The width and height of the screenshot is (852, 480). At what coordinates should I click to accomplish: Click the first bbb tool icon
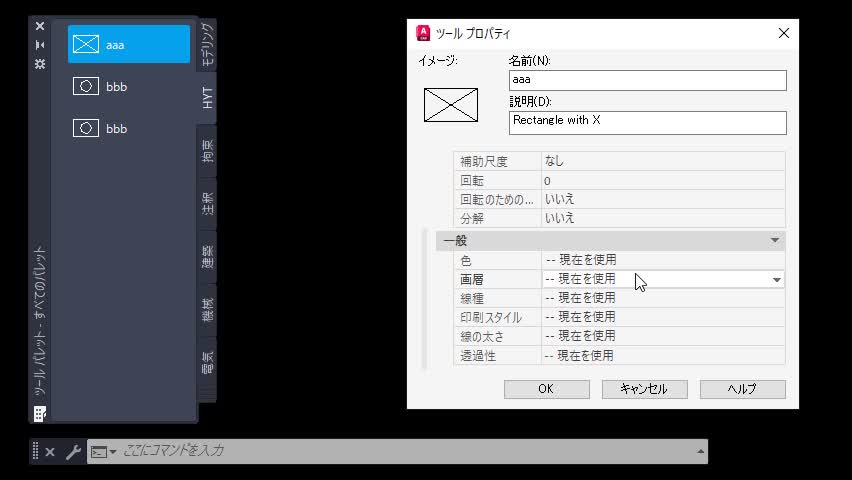click(87, 87)
